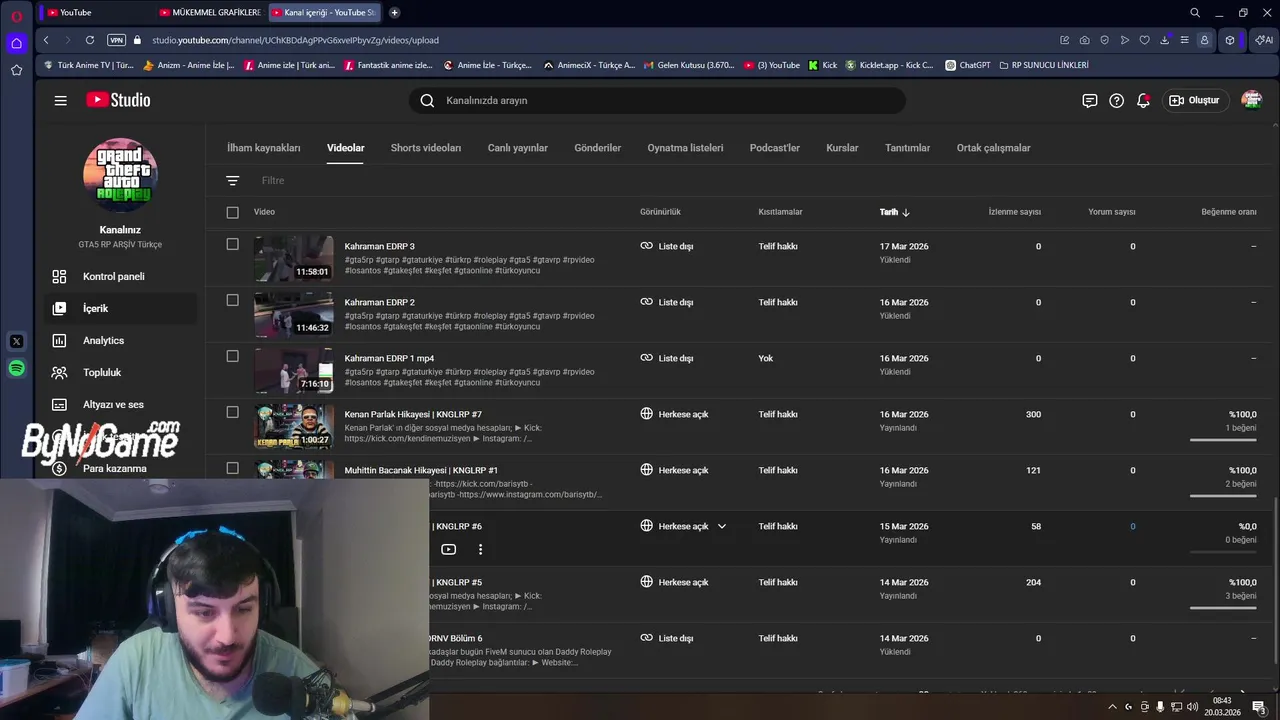Select the Kahraman EDRP 3 checkbox
The width and height of the screenshot is (1280, 720).
point(233,244)
